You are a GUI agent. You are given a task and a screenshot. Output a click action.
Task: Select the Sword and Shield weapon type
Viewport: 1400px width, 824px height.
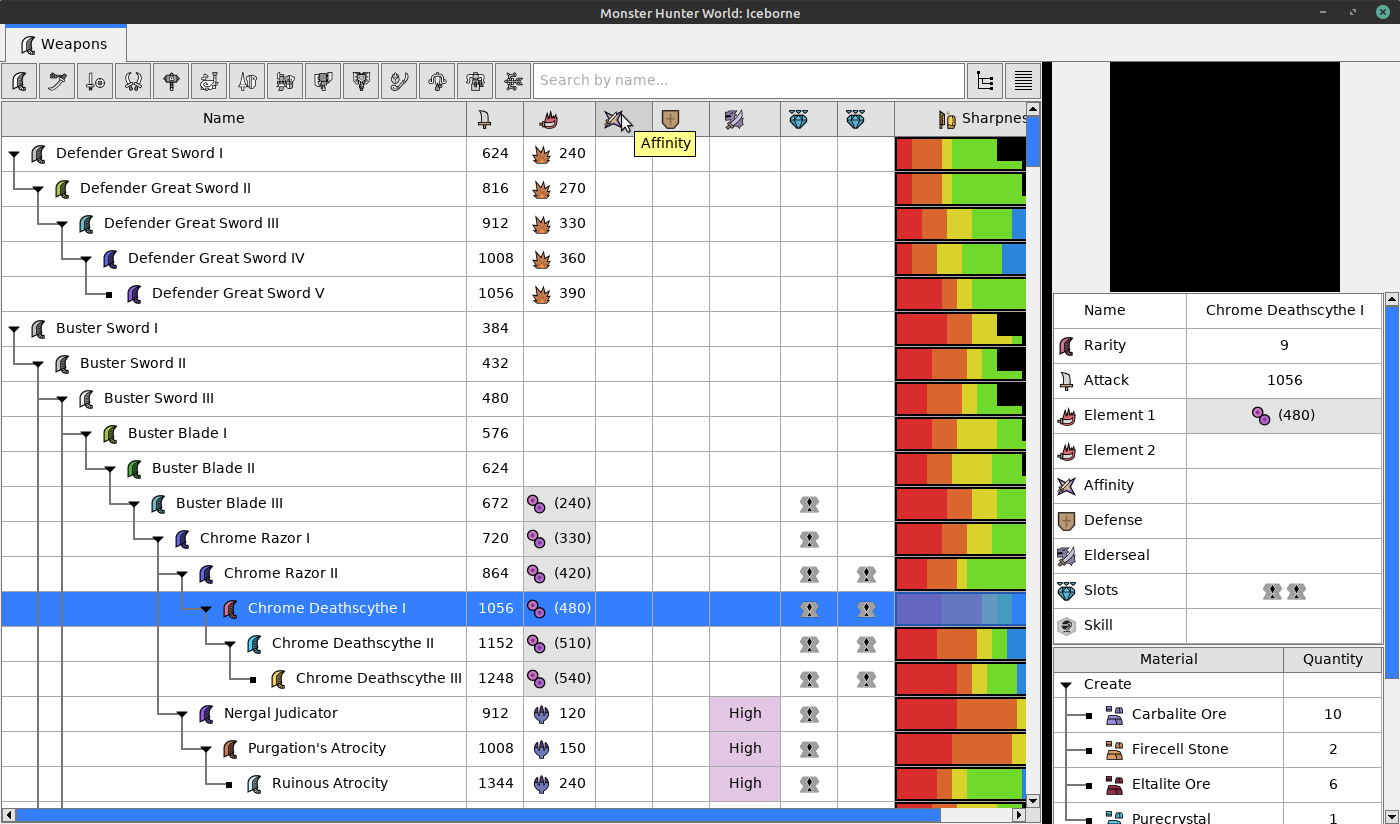click(95, 80)
